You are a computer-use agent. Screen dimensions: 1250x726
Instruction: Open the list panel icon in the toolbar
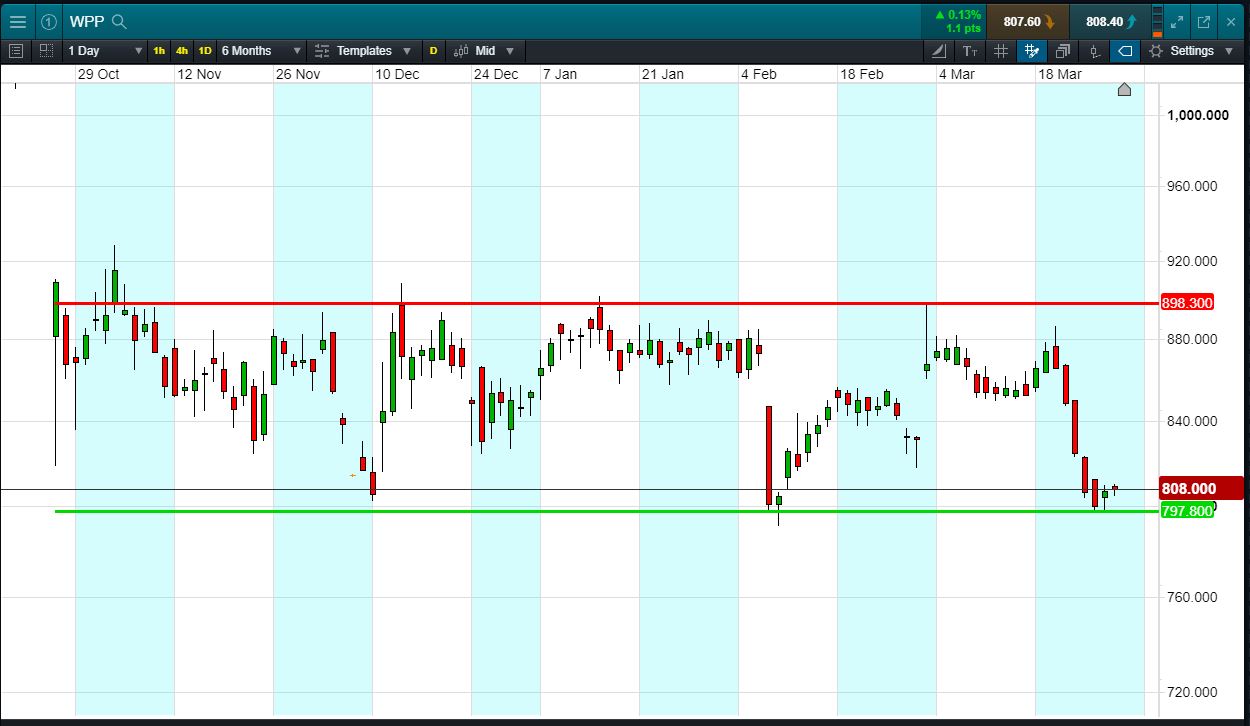click(x=16, y=50)
